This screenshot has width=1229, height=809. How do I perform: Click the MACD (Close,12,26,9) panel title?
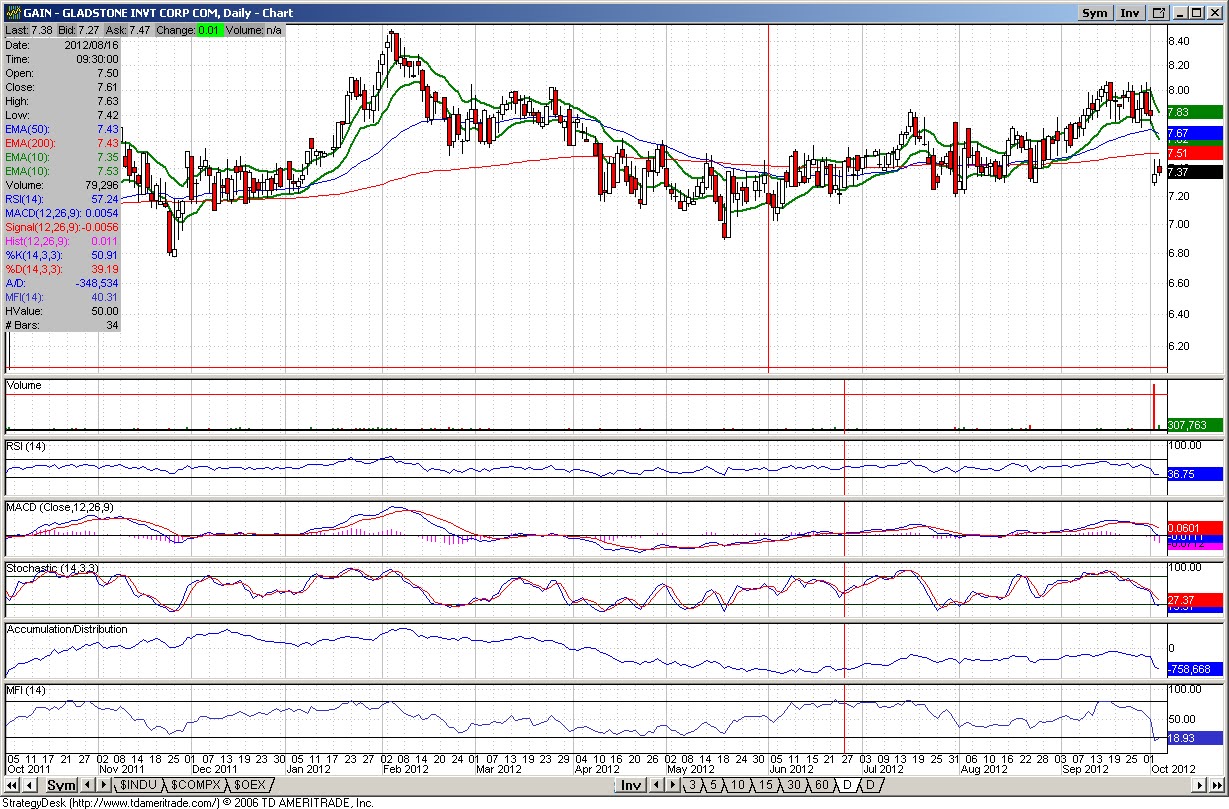coord(61,508)
